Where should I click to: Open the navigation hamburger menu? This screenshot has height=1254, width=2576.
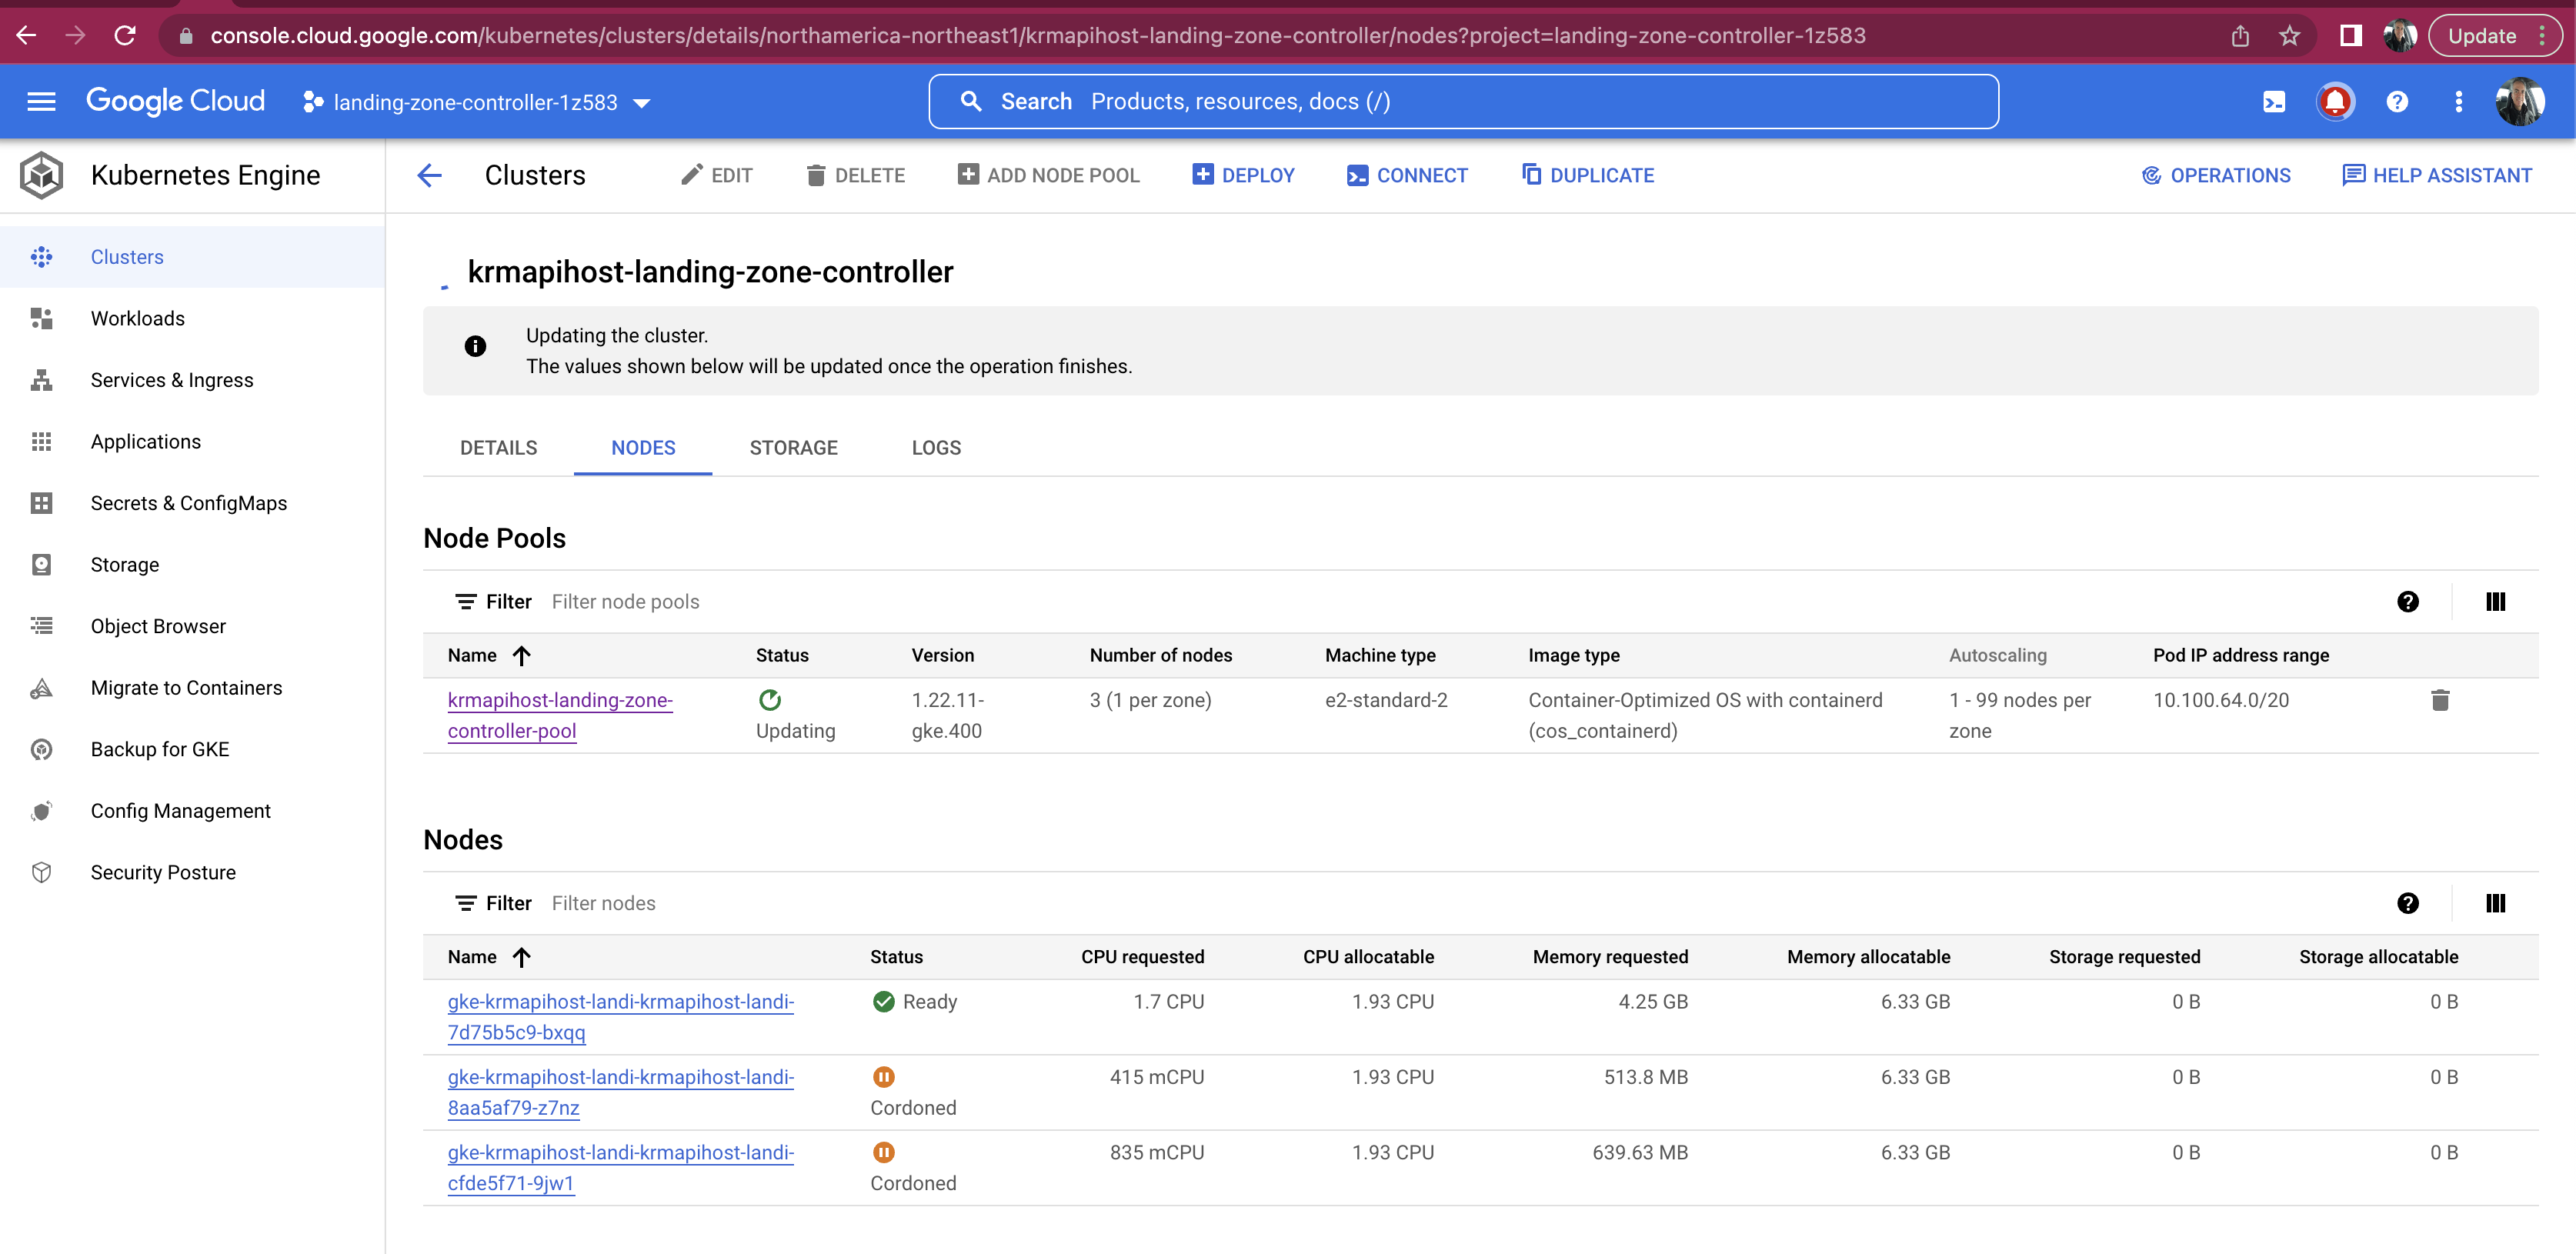(40, 101)
